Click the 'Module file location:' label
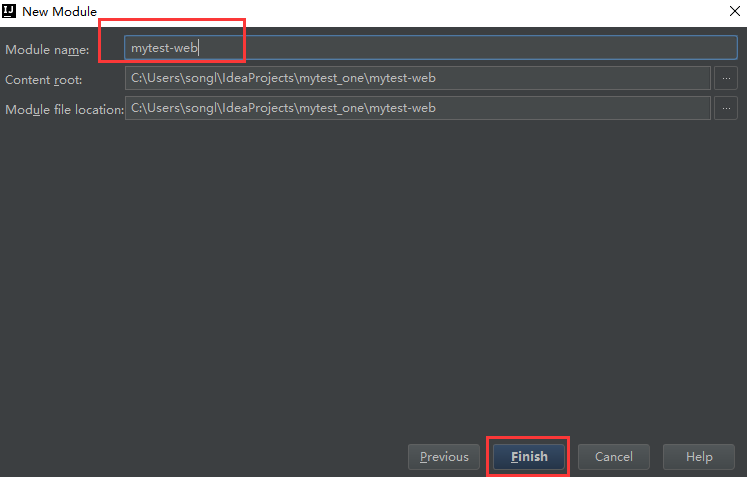 click(64, 110)
